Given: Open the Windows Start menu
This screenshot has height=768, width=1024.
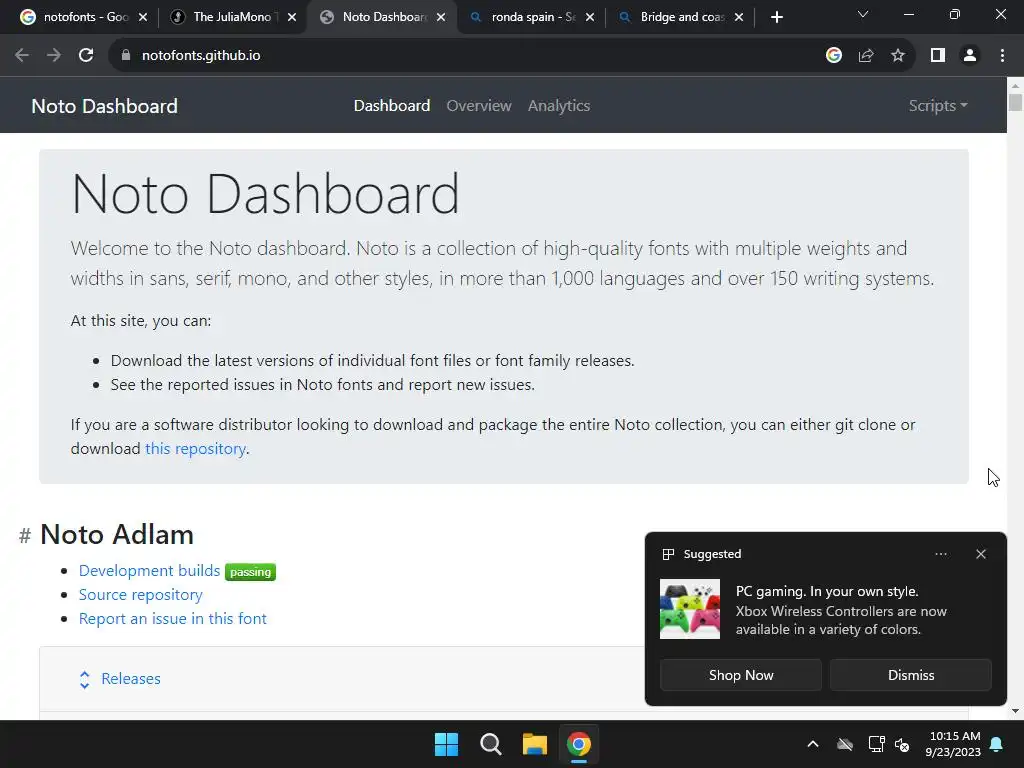Looking at the screenshot, I should [447, 744].
